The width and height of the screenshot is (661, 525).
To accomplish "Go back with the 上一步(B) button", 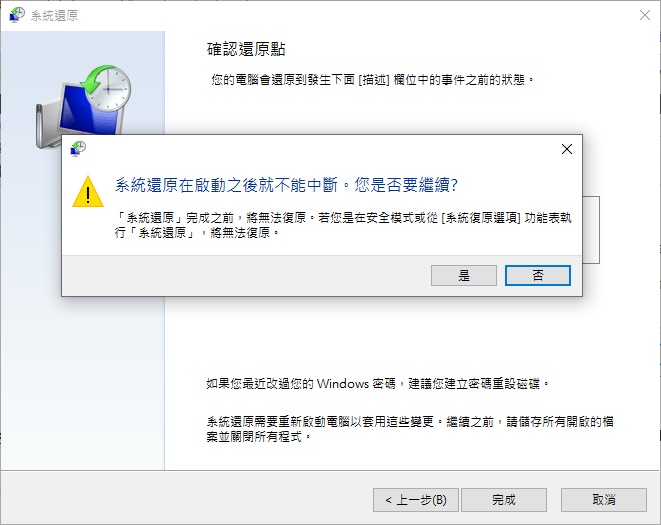I will (416, 500).
